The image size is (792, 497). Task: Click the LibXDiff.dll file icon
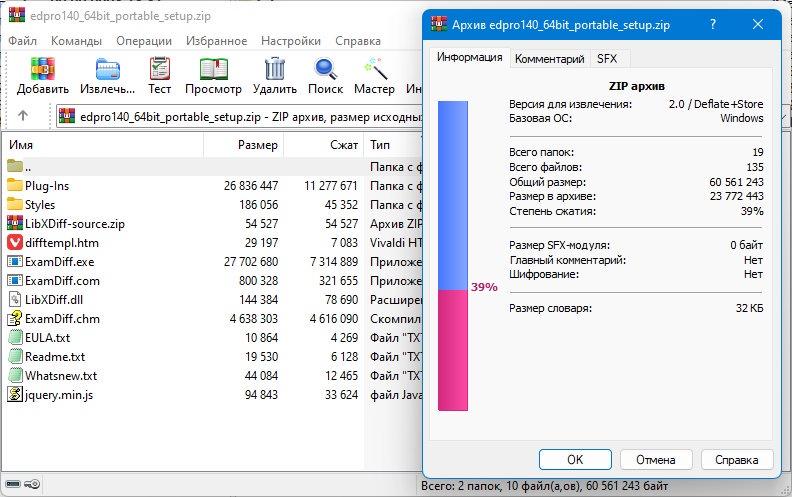coord(15,300)
